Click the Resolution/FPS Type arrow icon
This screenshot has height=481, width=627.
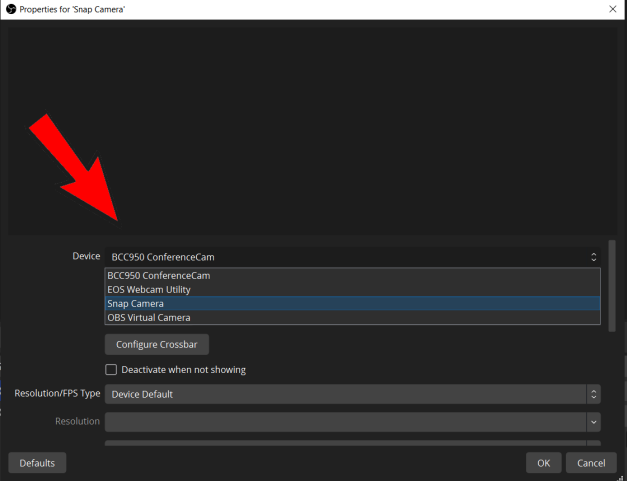pyautogui.click(x=594, y=394)
